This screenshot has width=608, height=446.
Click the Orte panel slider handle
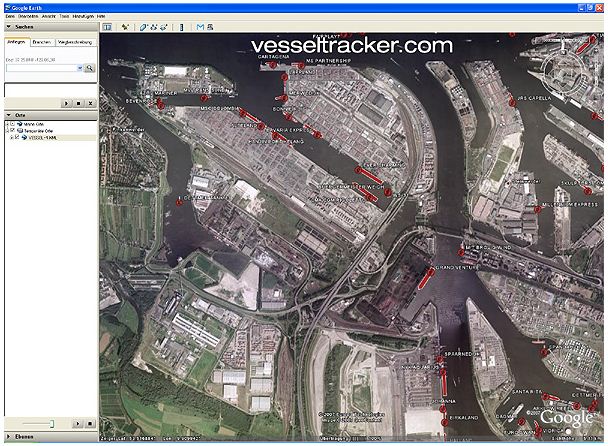coord(52,424)
